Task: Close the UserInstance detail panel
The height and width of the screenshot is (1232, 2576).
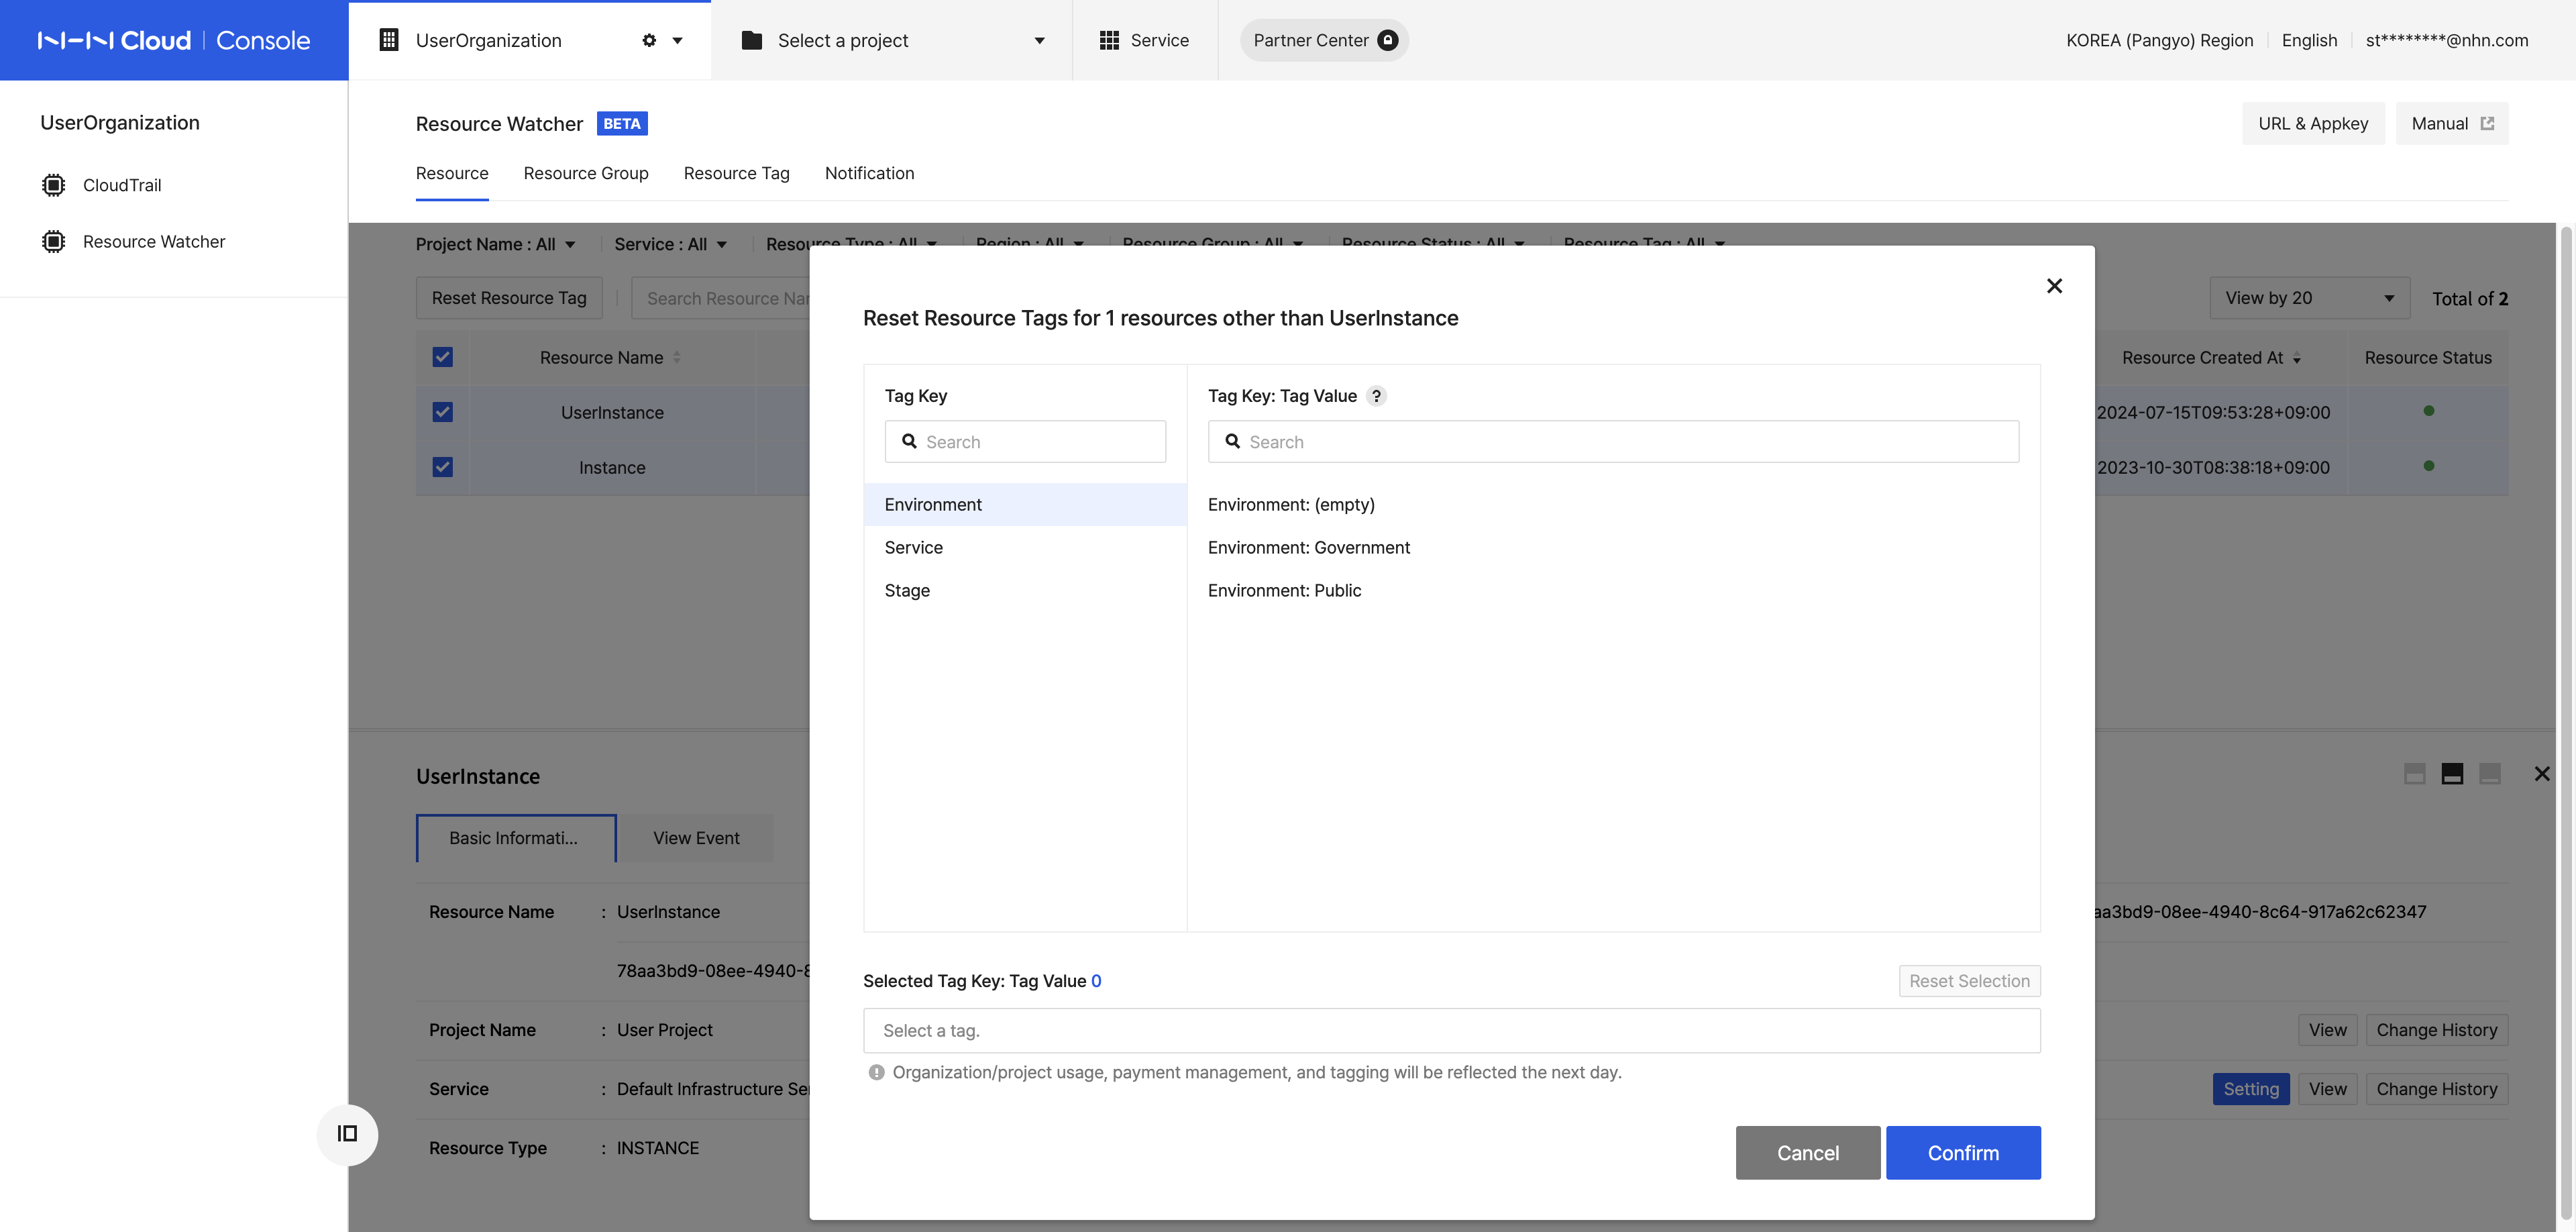Action: [2541, 773]
